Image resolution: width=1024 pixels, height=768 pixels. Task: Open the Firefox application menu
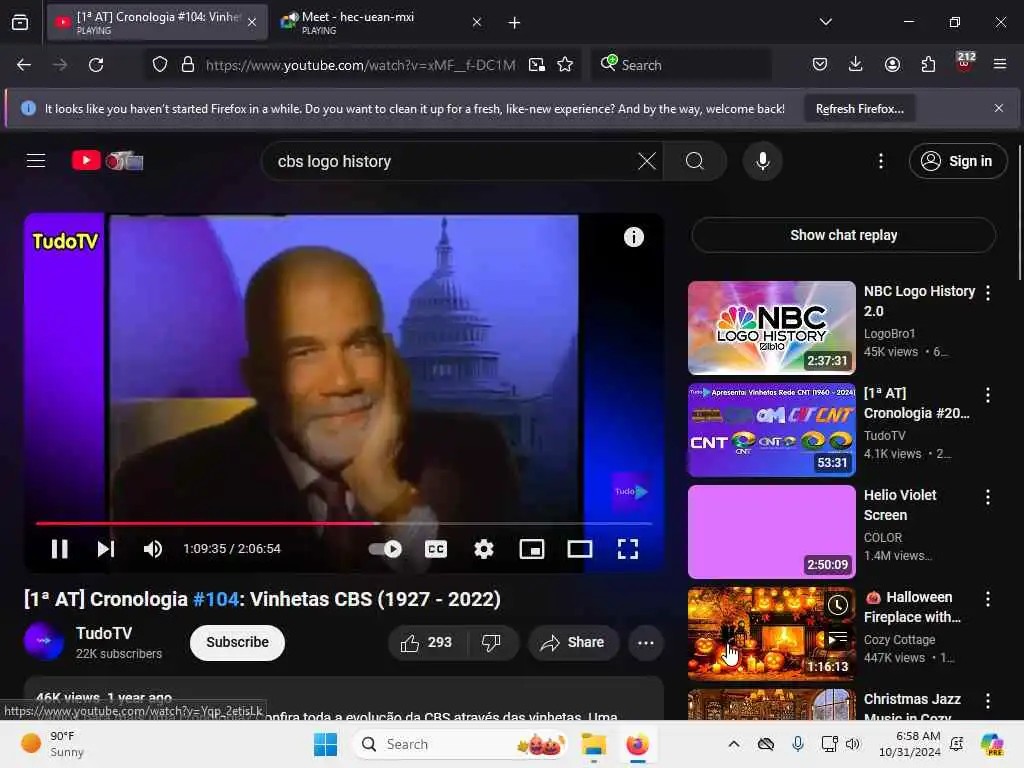999,64
